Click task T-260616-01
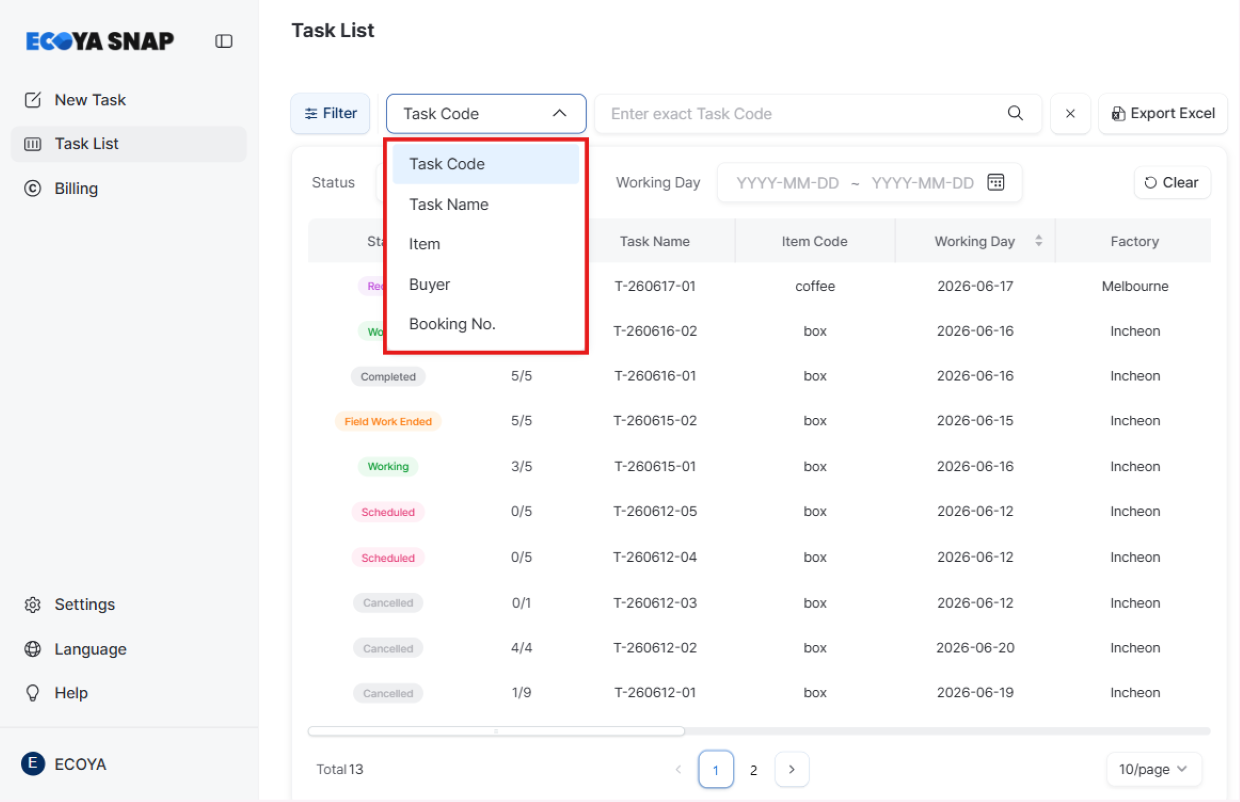The image size is (1240, 802). click(655, 376)
